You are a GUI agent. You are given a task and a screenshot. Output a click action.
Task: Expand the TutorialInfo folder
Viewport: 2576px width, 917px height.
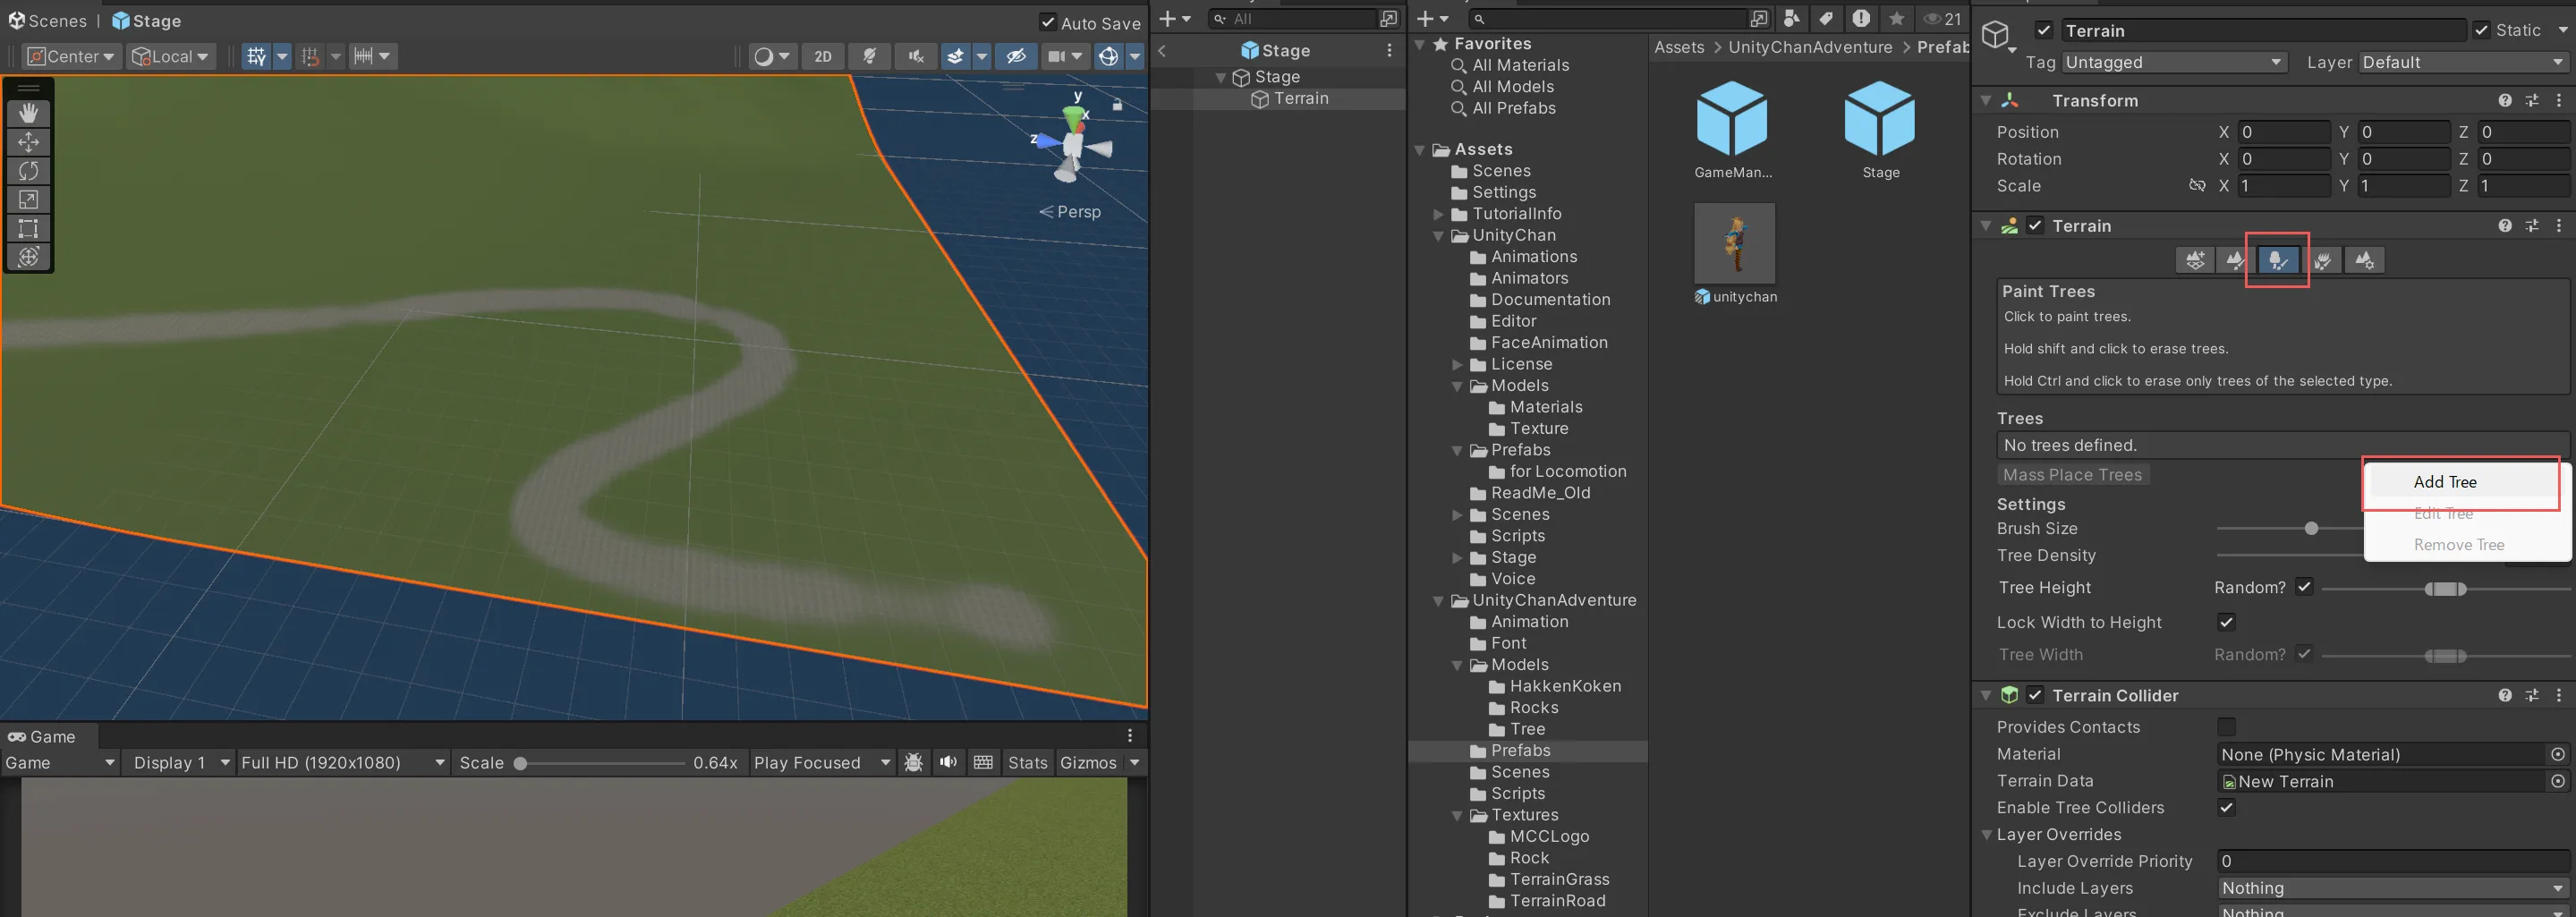coord(1438,214)
